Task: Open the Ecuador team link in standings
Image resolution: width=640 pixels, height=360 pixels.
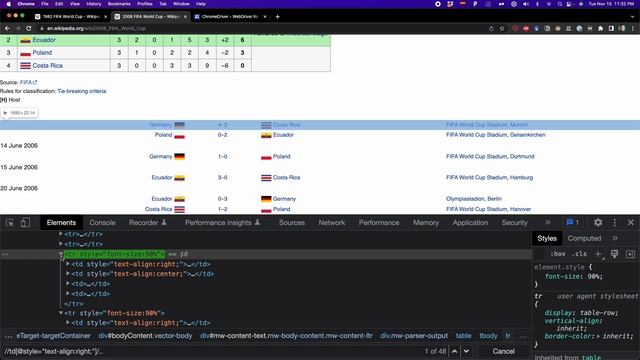Action: click(44, 40)
